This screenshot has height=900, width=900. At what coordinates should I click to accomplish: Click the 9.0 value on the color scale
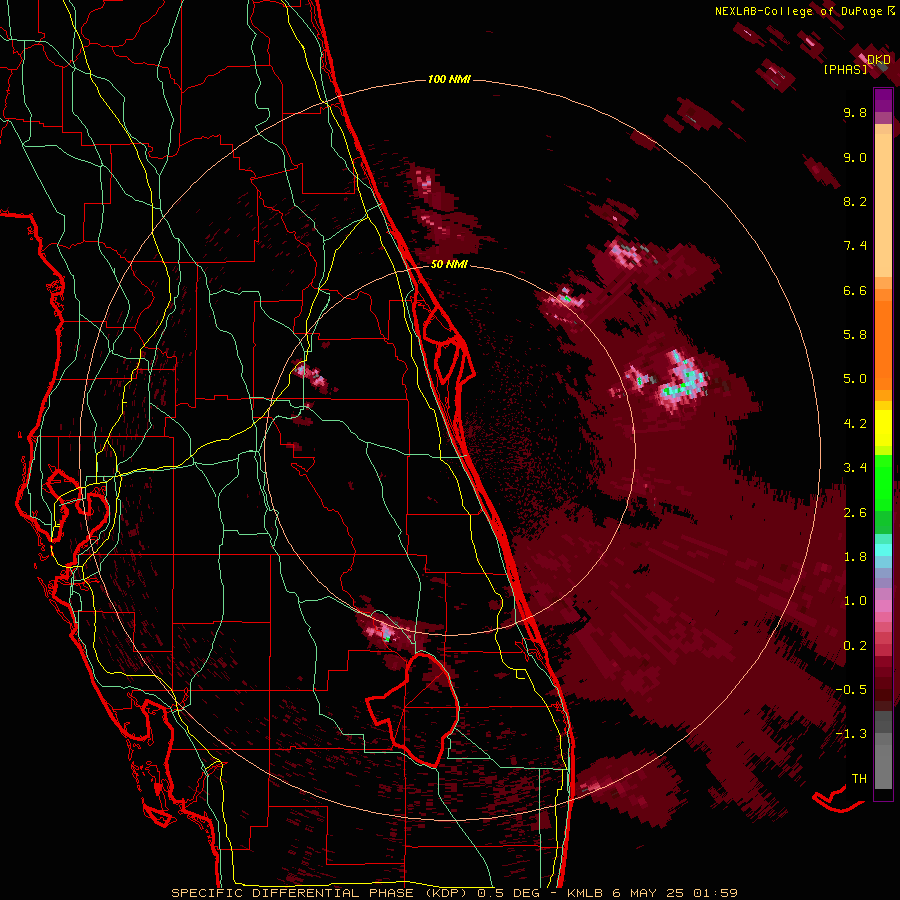pyautogui.click(x=855, y=157)
